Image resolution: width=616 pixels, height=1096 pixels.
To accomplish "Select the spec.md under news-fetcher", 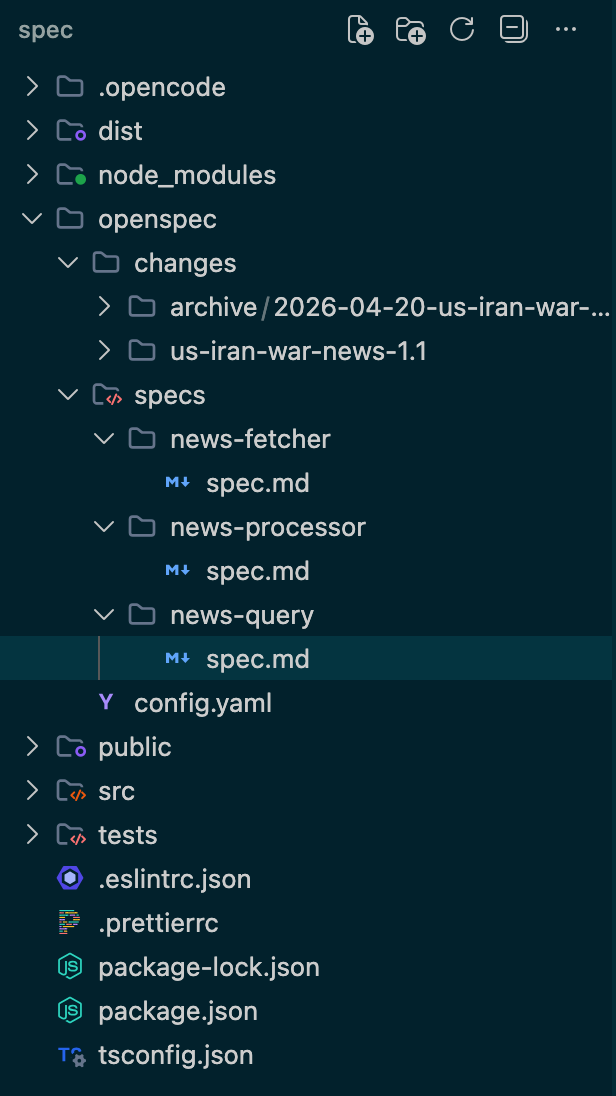I will tap(308, 483).
